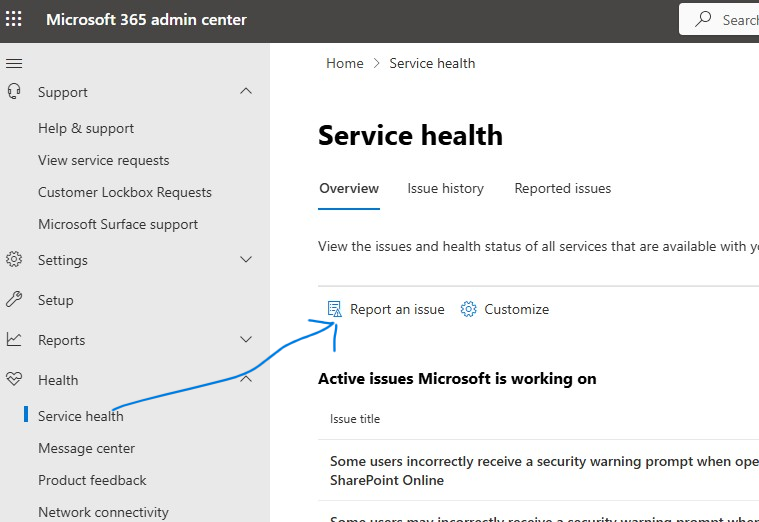This screenshot has width=759, height=522.
Task: Click the Support headset icon
Action: [x=14, y=91]
